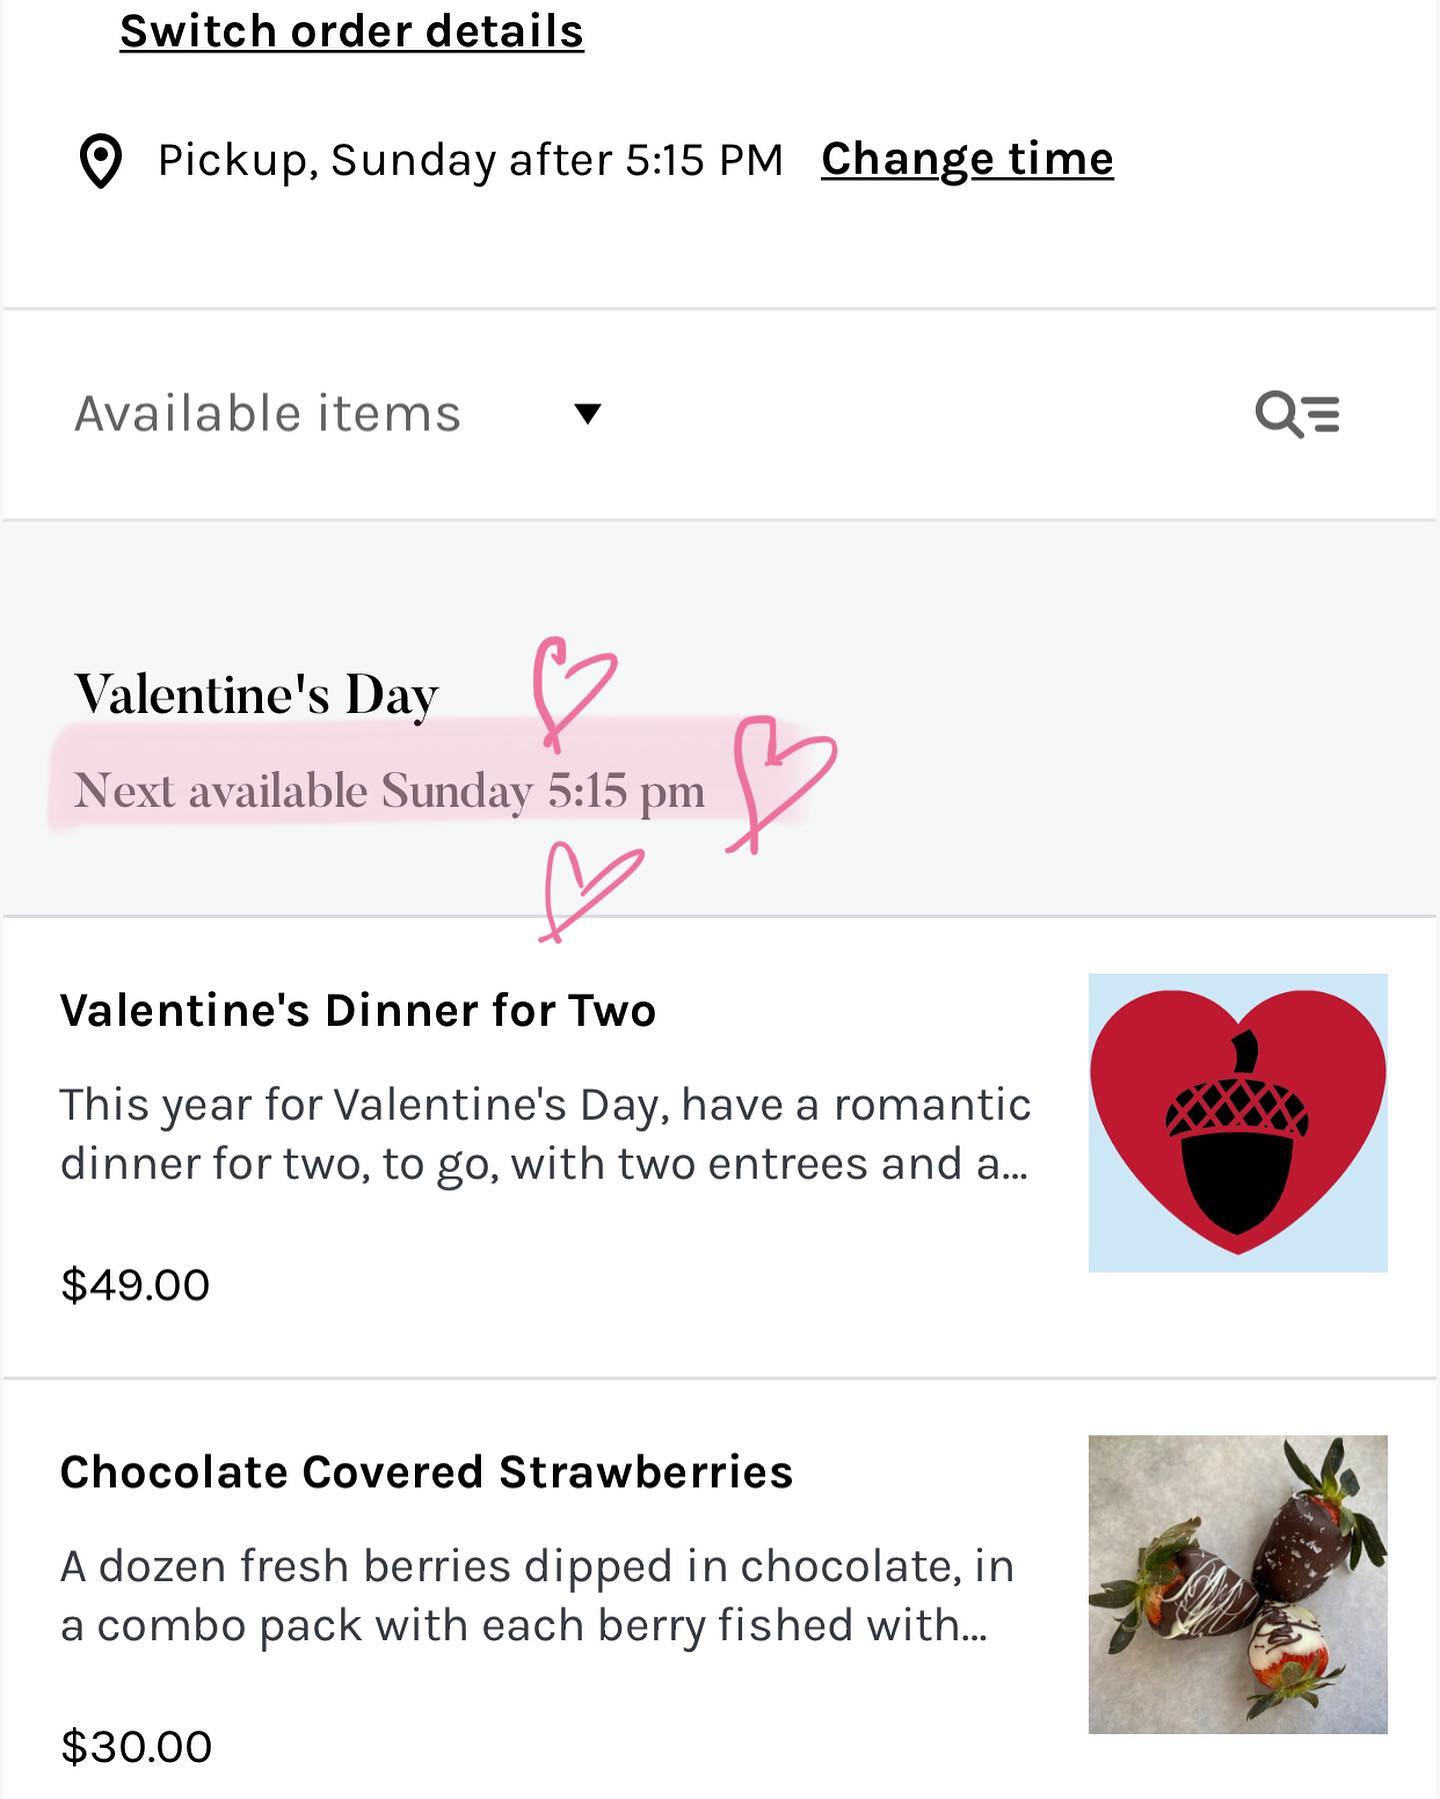Select Valentine's Dinner for Two title
The width and height of the screenshot is (1440, 1799).
click(x=358, y=1010)
